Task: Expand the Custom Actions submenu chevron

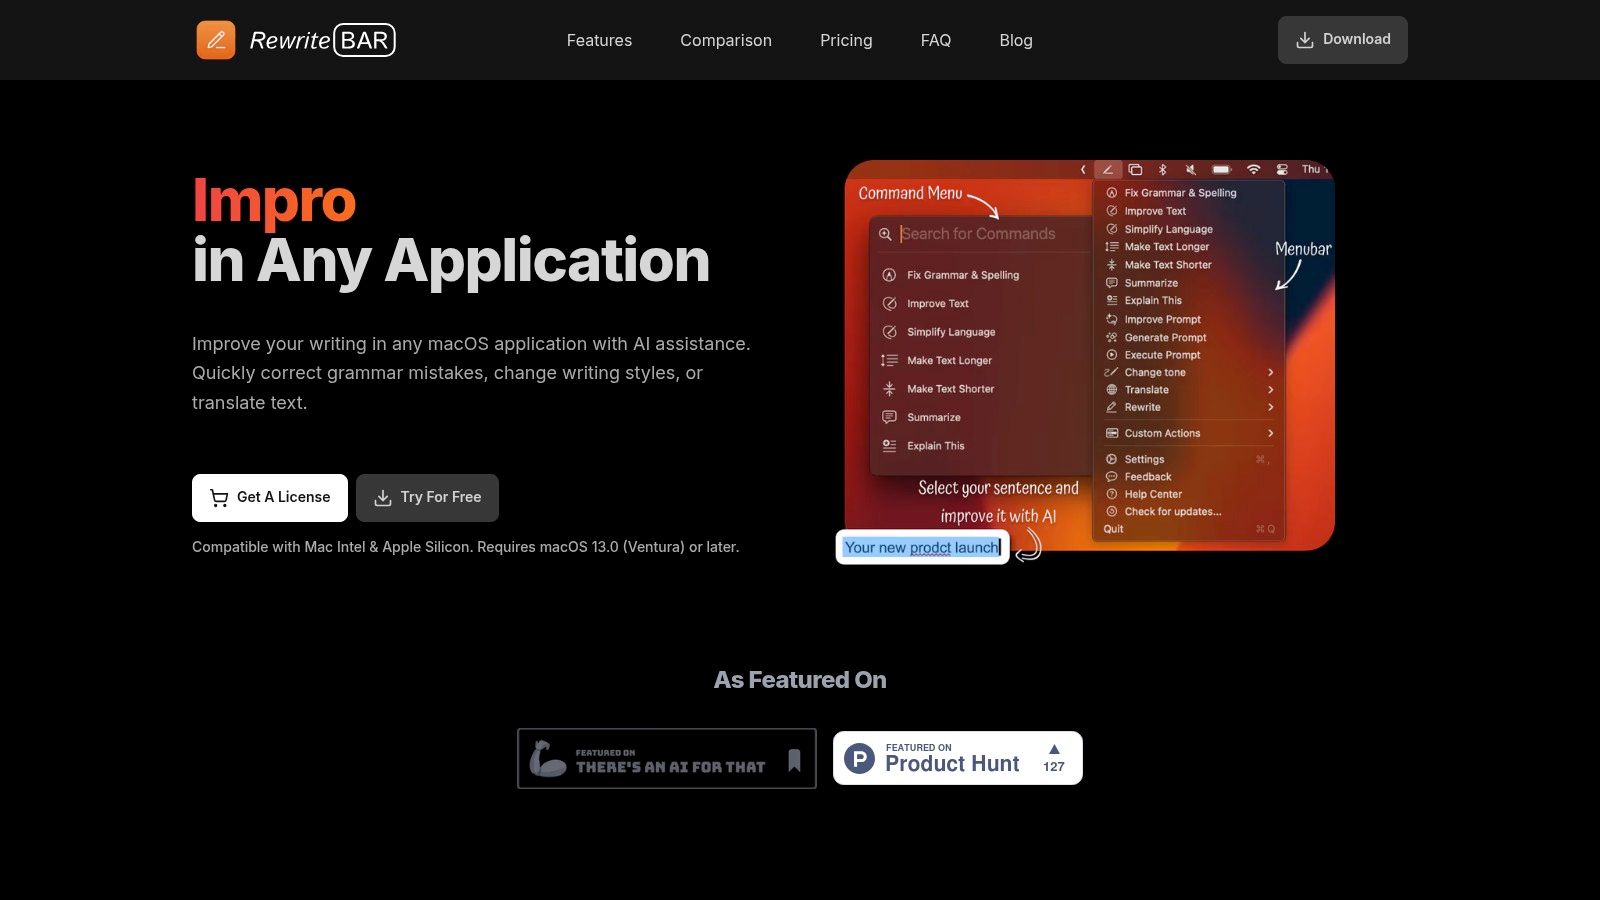Action: click(1270, 433)
